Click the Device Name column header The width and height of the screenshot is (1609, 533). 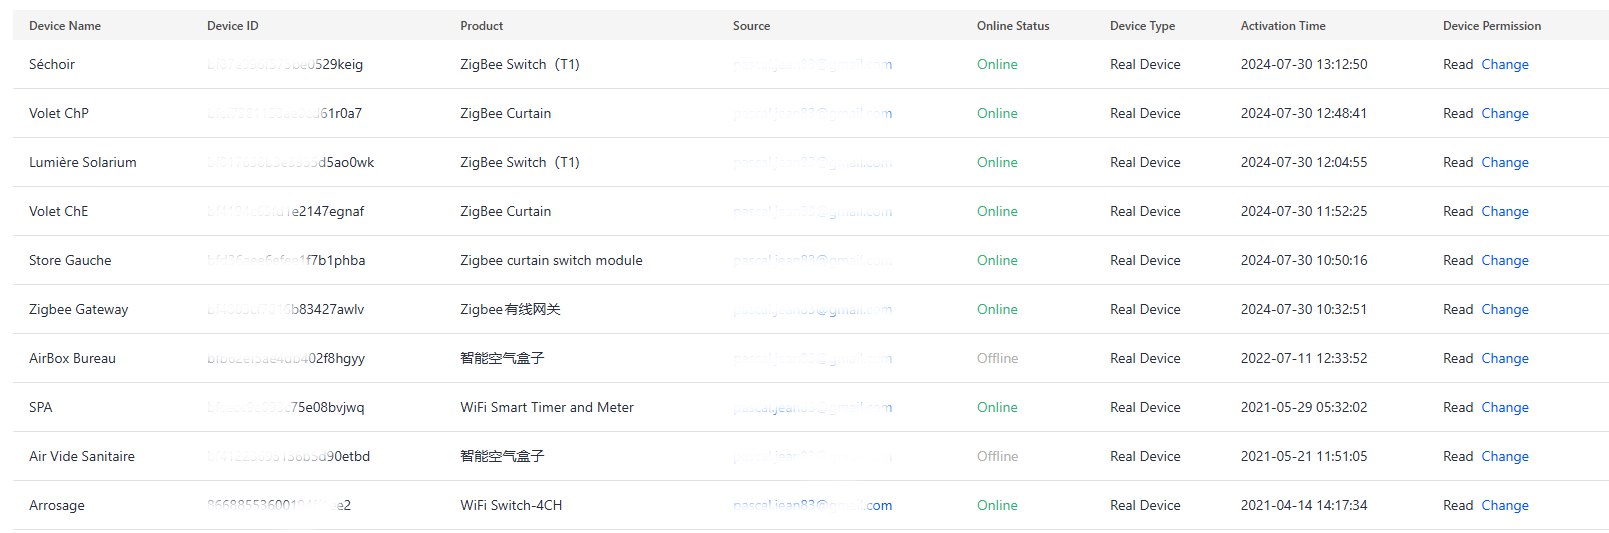point(65,26)
